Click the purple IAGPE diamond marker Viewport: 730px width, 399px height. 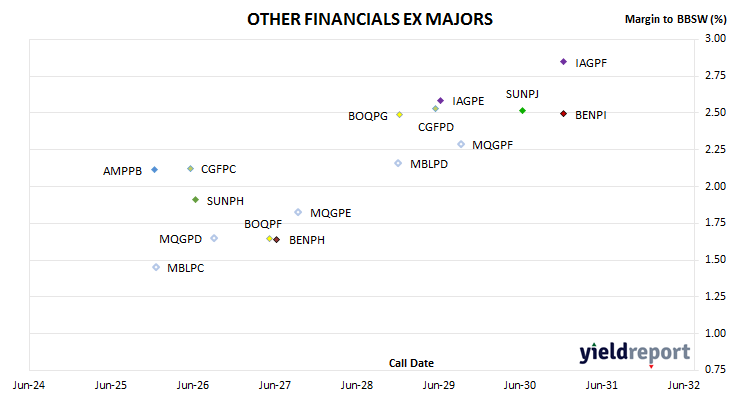[x=440, y=101]
